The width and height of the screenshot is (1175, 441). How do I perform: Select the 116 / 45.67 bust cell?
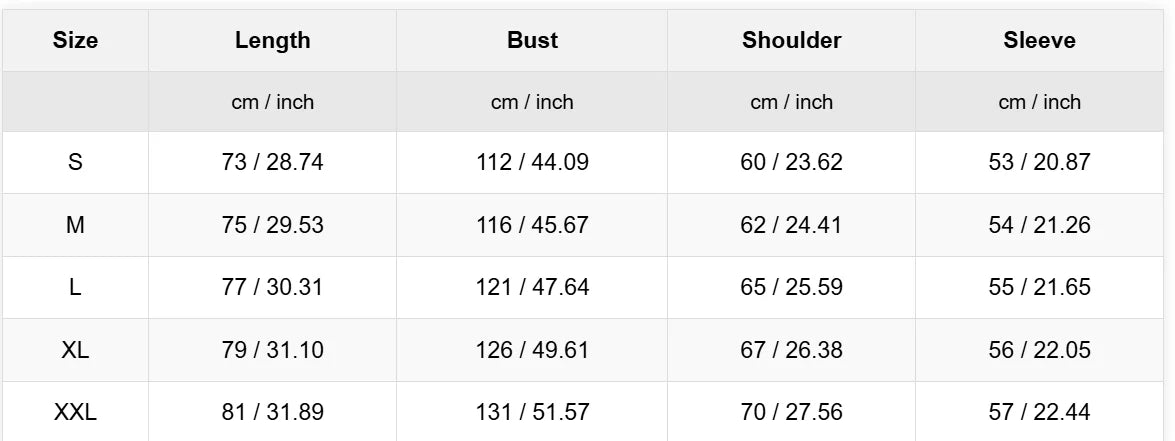pos(532,225)
